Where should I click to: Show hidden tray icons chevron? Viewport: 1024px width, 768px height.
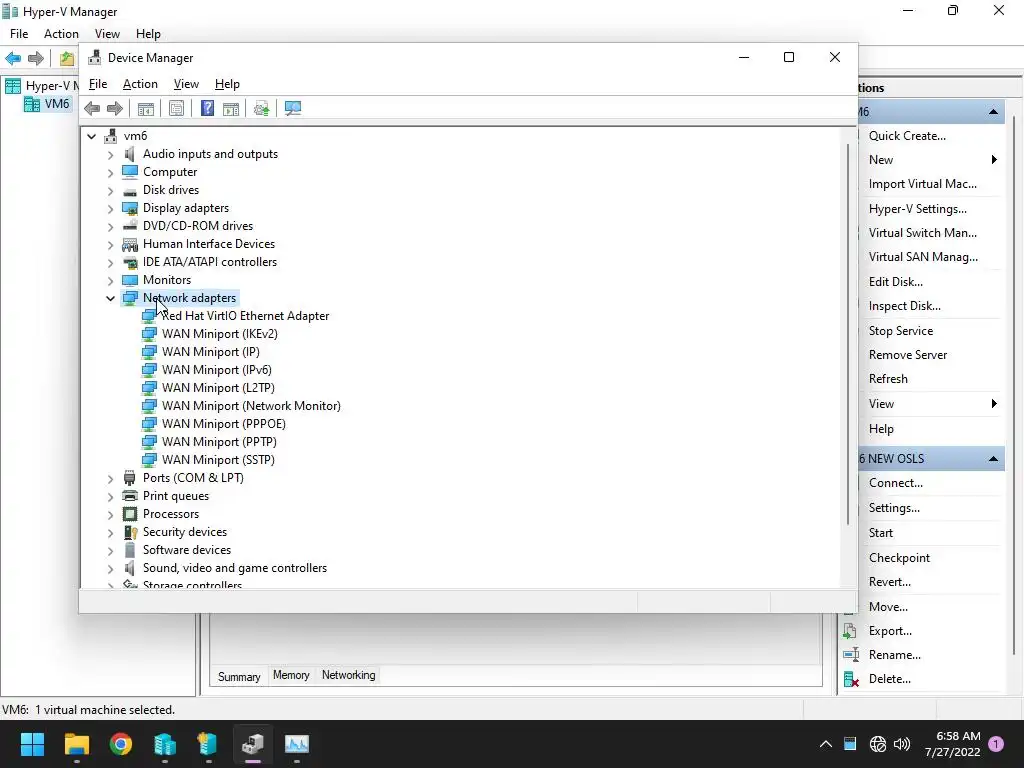click(x=825, y=744)
